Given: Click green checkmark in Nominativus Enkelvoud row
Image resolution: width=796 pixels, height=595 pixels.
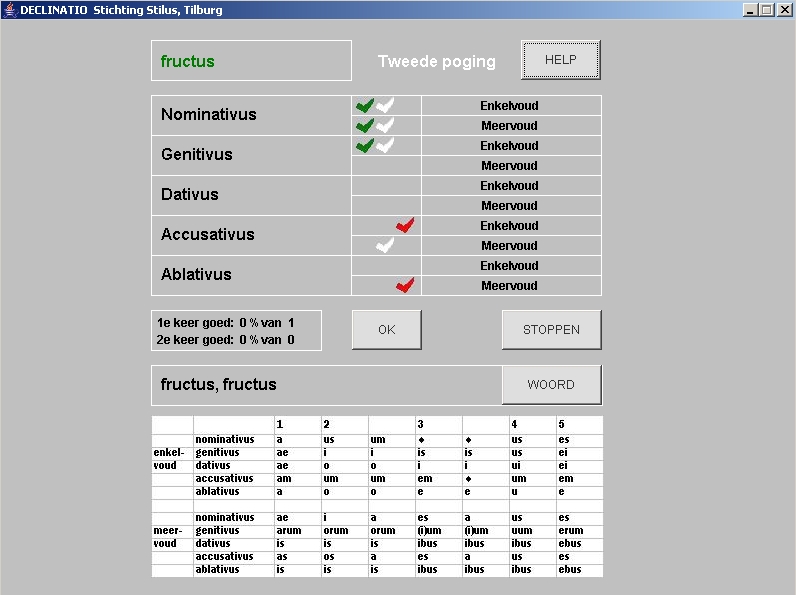Looking at the screenshot, I should point(365,105).
